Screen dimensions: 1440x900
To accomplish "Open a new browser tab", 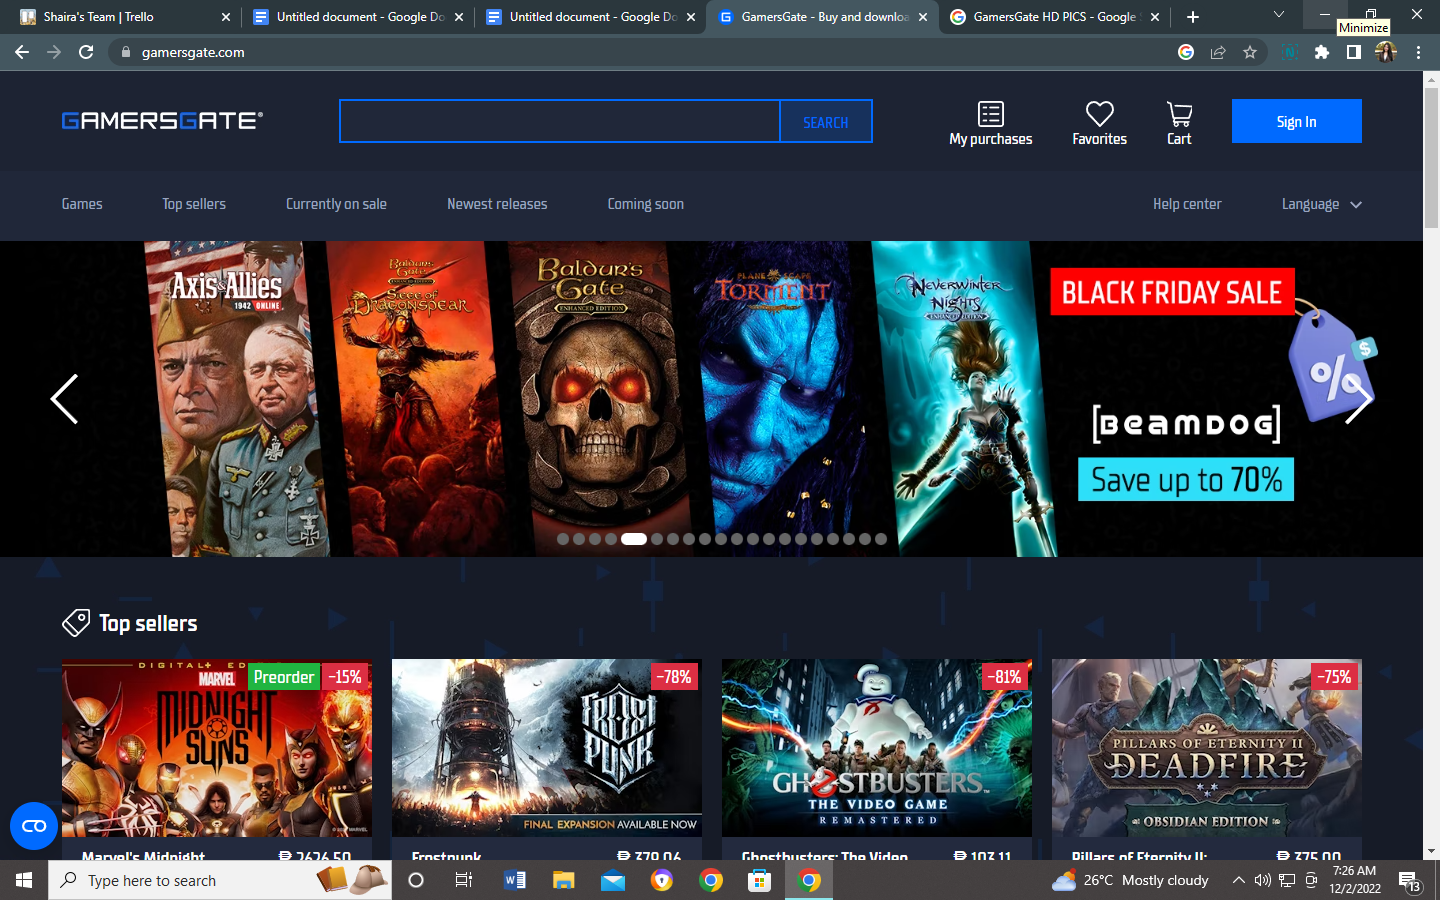I will pyautogui.click(x=1192, y=17).
